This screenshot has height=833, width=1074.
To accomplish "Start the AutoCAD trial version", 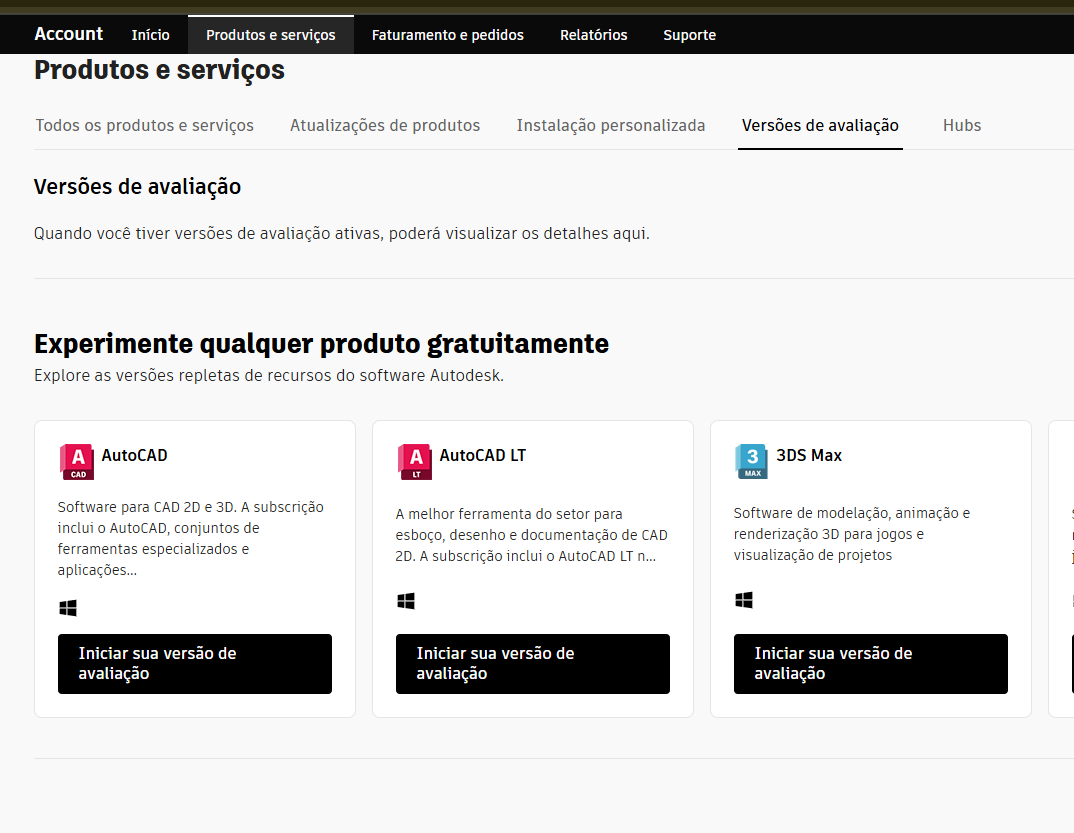I will (x=195, y=664).
